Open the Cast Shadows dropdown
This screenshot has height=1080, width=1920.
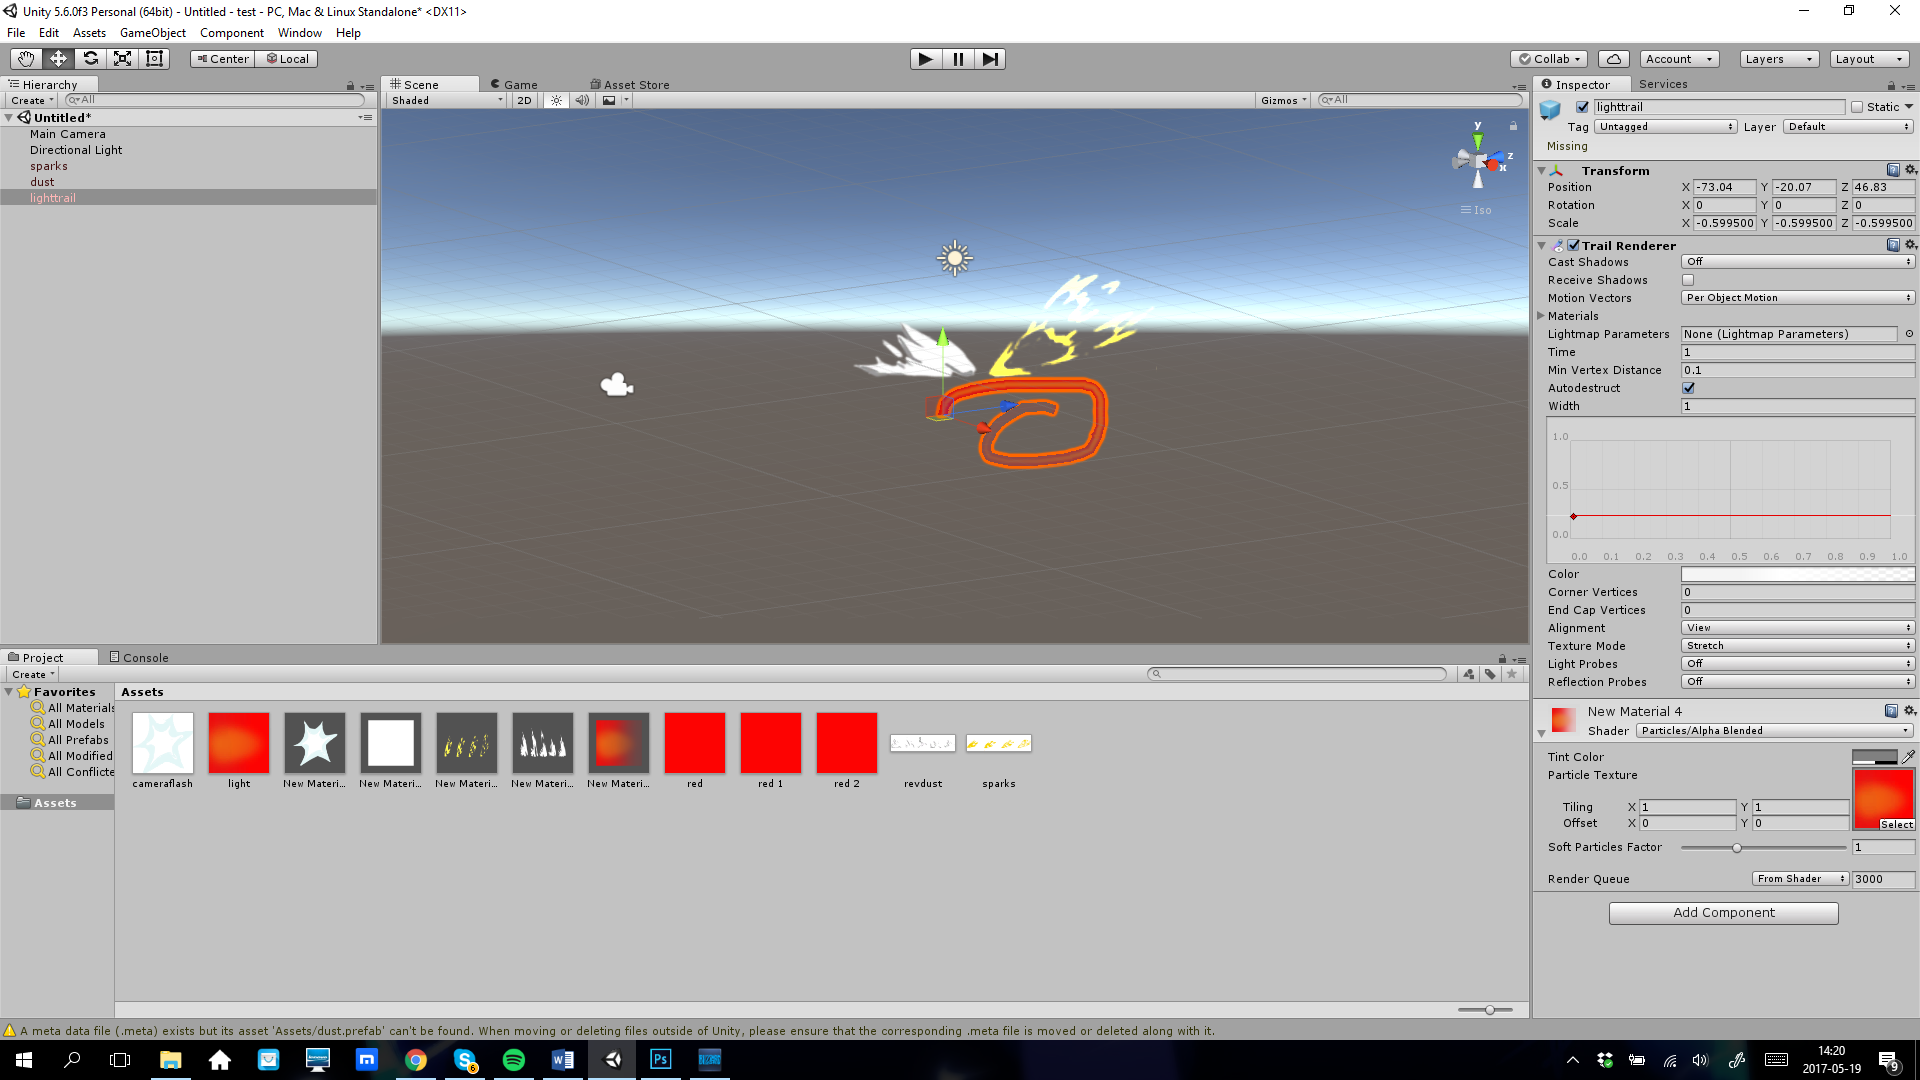[x=1797, y=262]
